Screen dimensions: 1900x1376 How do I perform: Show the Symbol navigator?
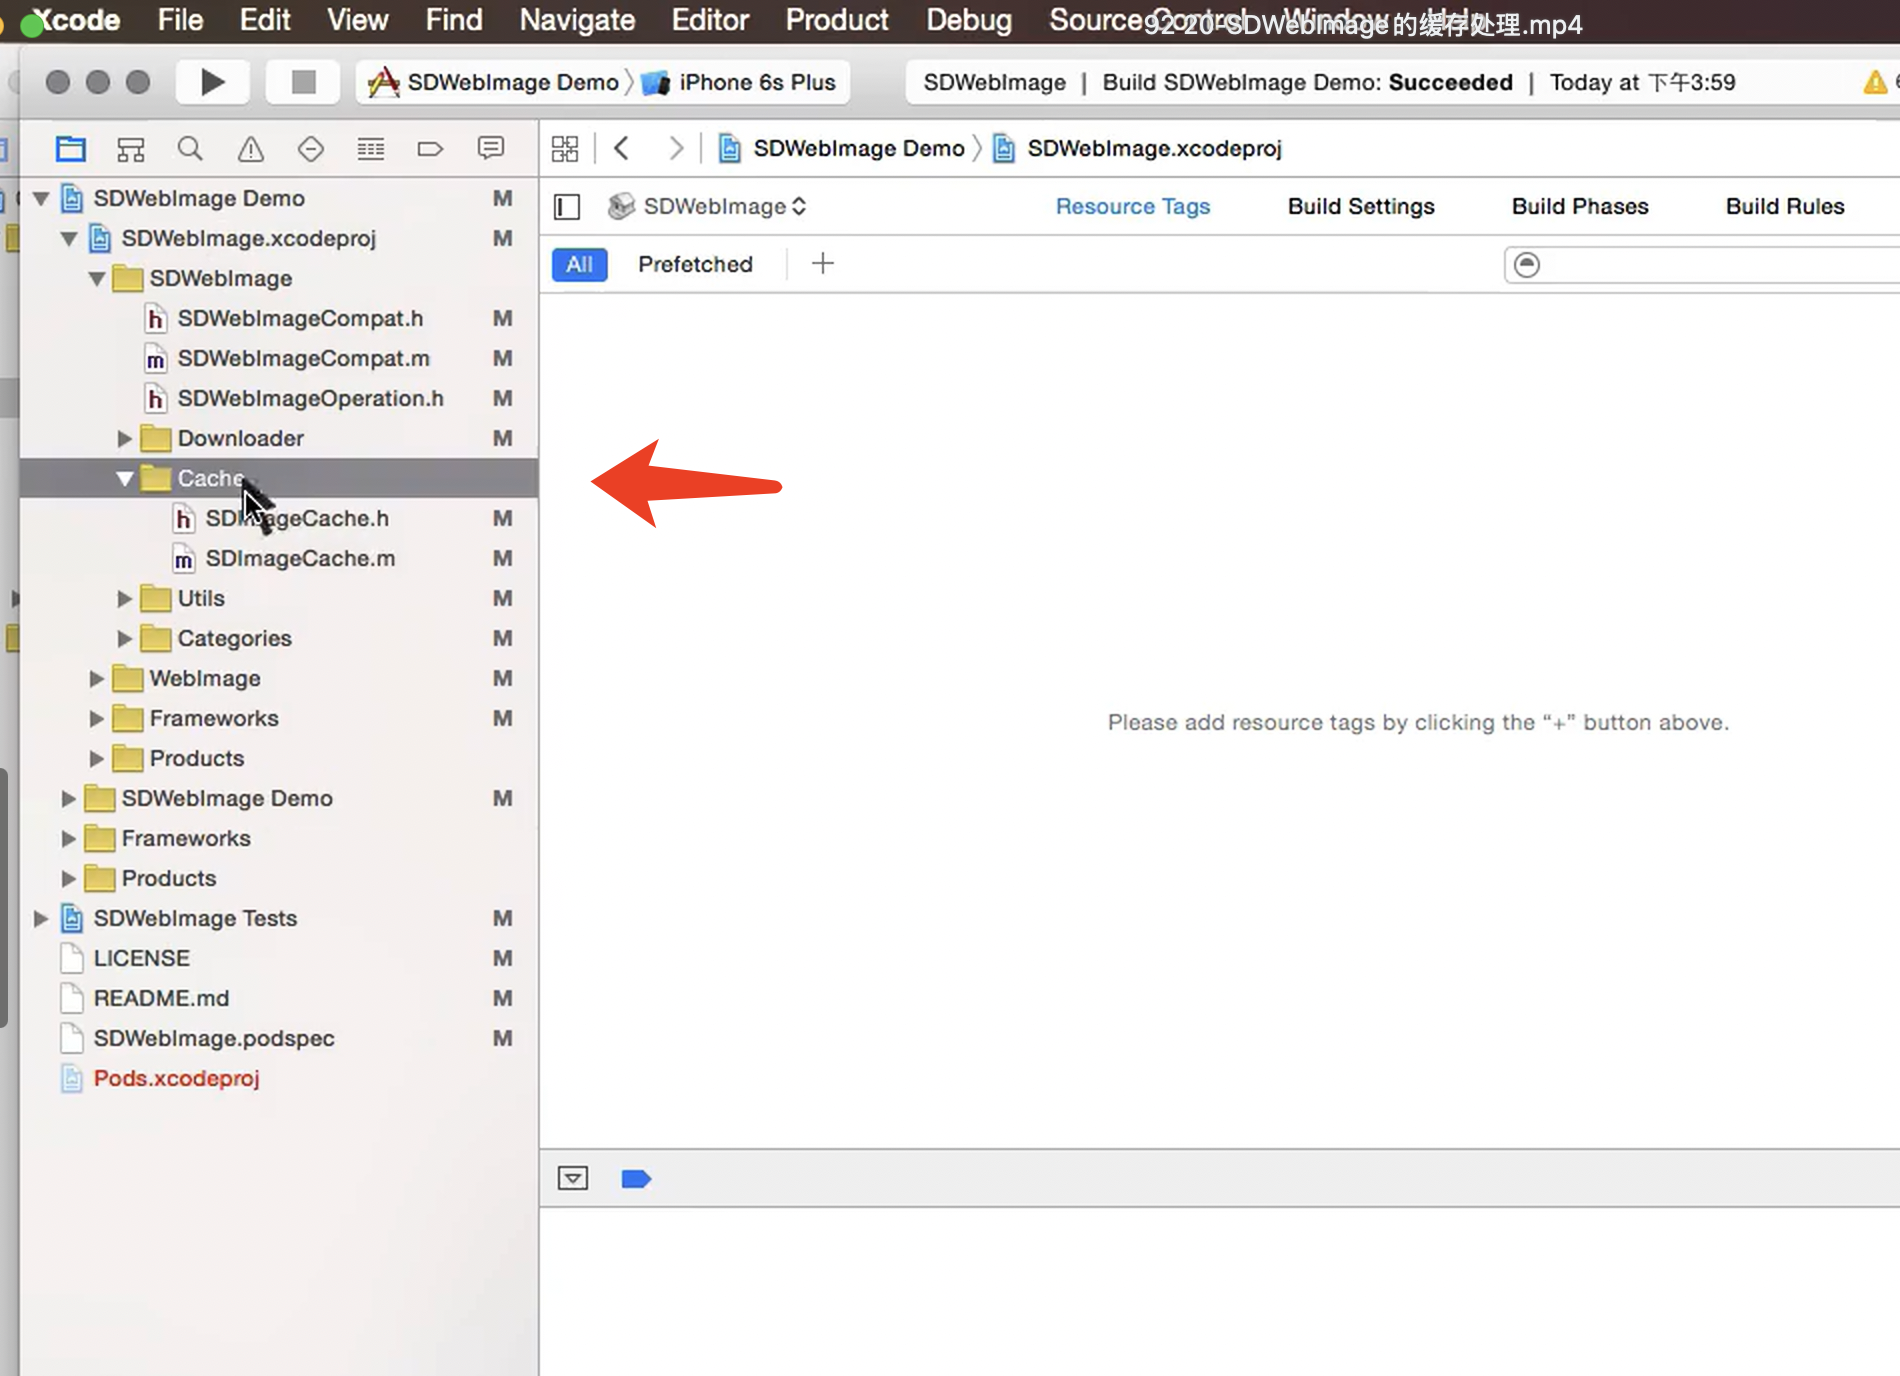[131, 149]
